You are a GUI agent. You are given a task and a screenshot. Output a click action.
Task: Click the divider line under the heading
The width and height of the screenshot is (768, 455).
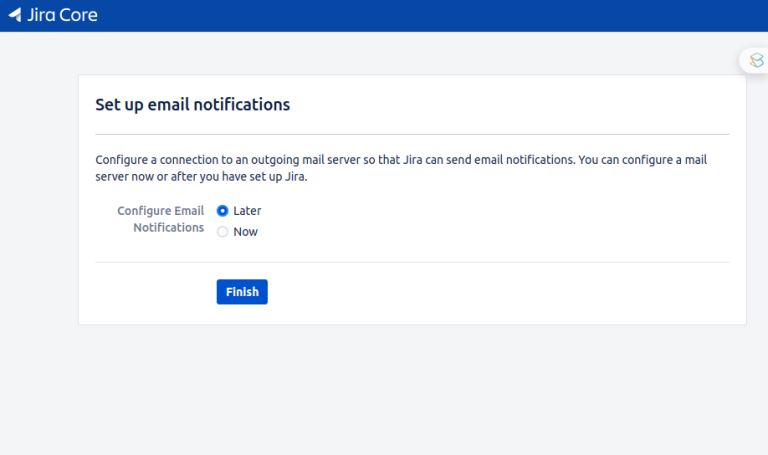point(412,134)
